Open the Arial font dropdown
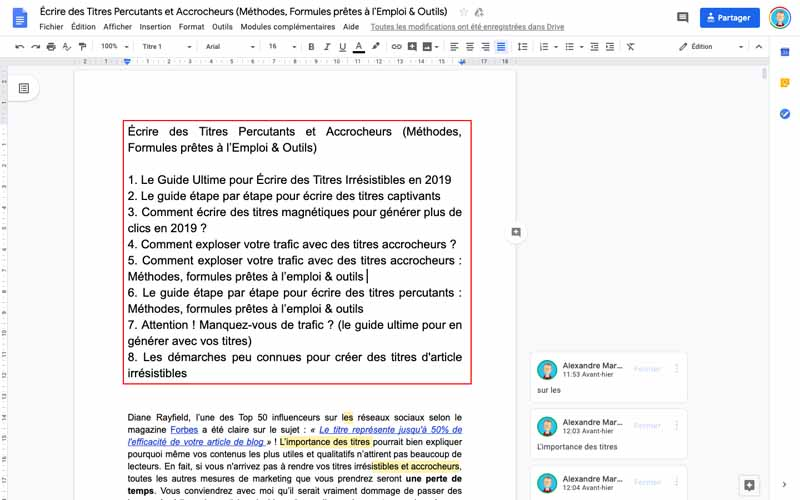 230,46
